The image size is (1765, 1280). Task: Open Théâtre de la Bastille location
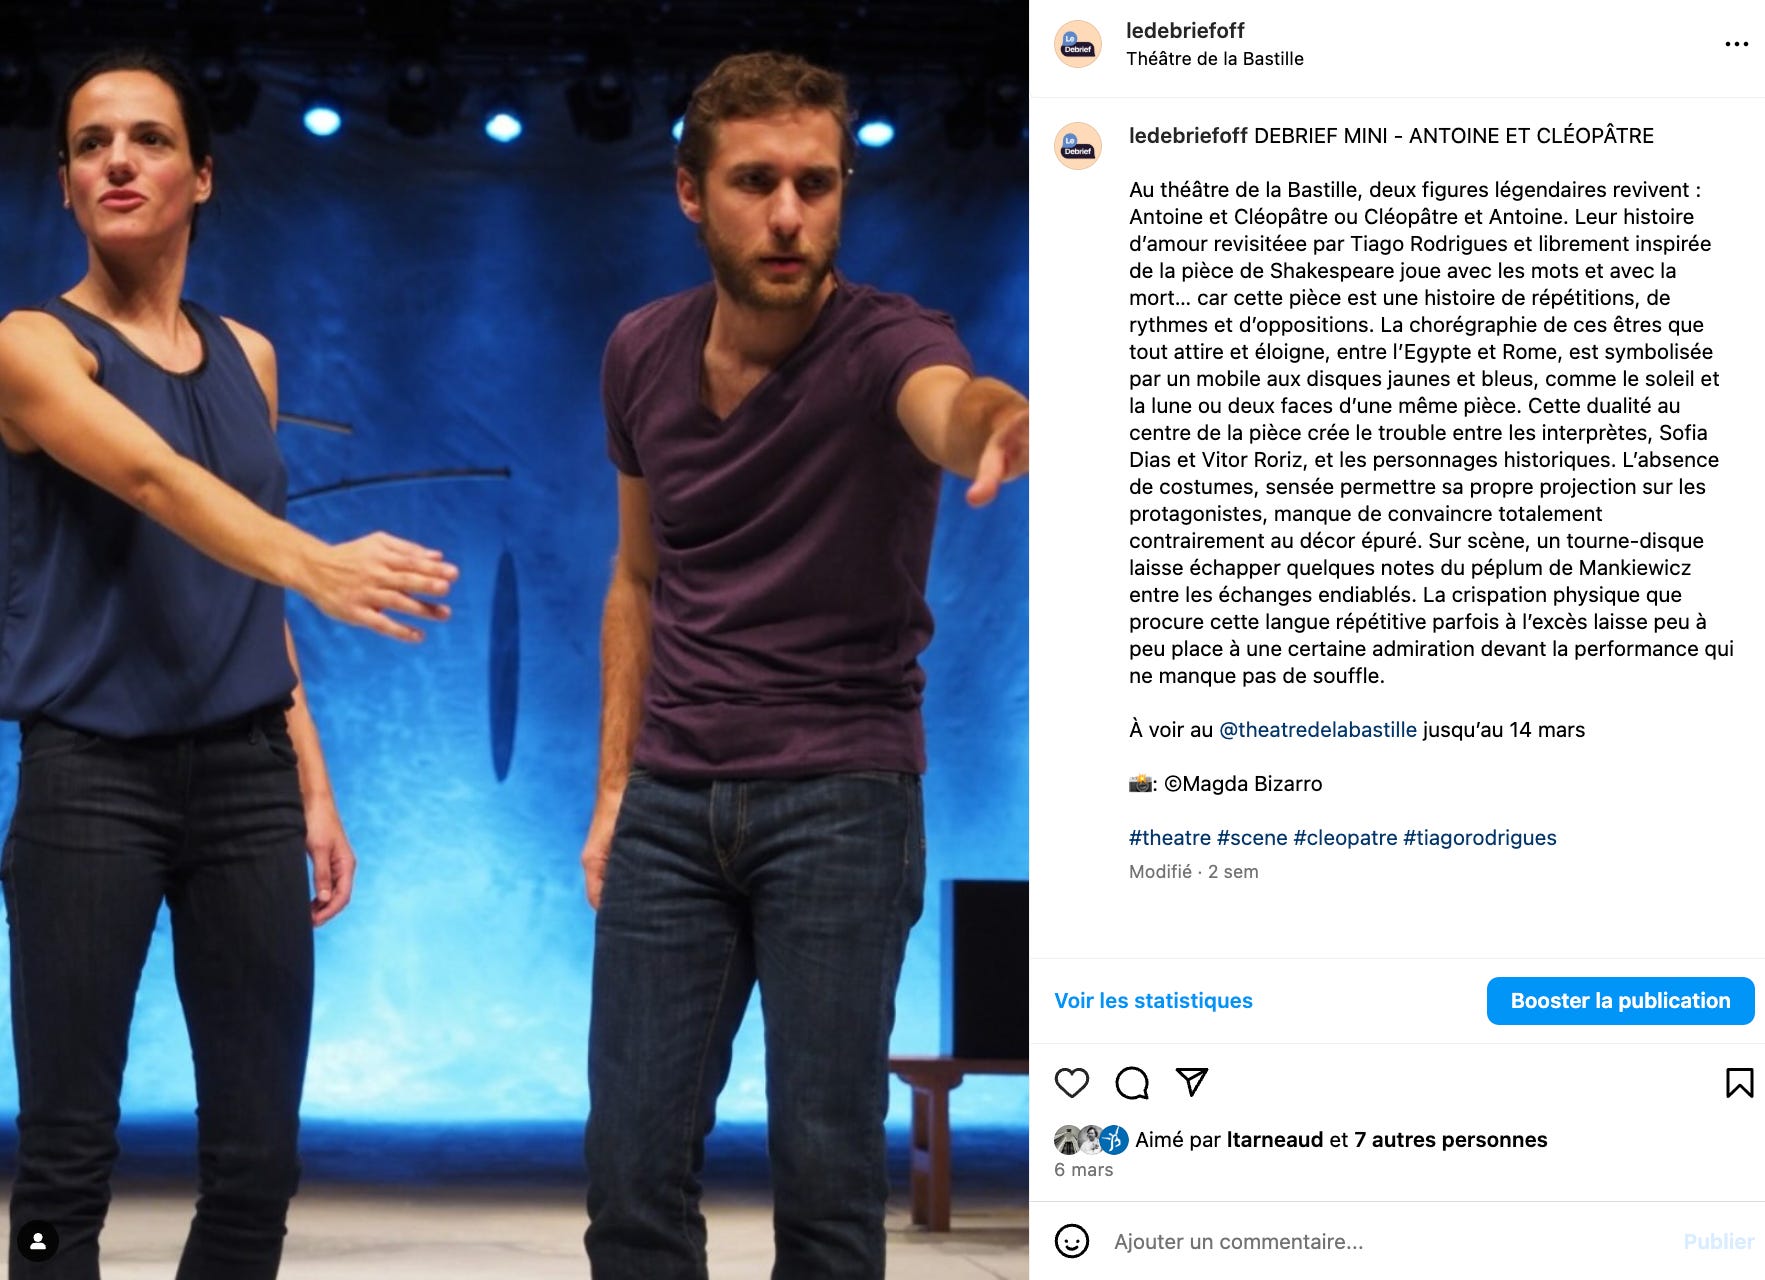click(x=1215, y=59)
